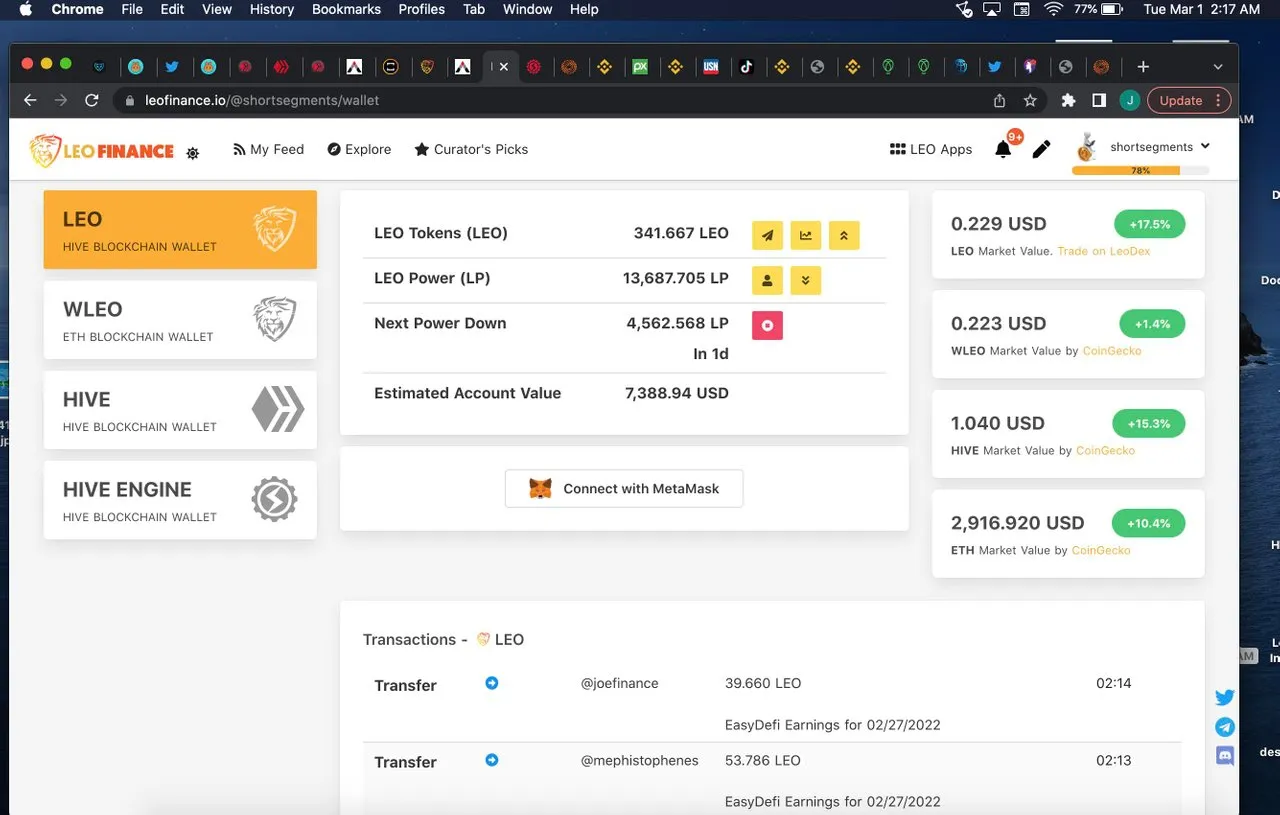Cancel the next power down red button
The width and height of the screenshot is (1280, 815).
pos(767,325)
